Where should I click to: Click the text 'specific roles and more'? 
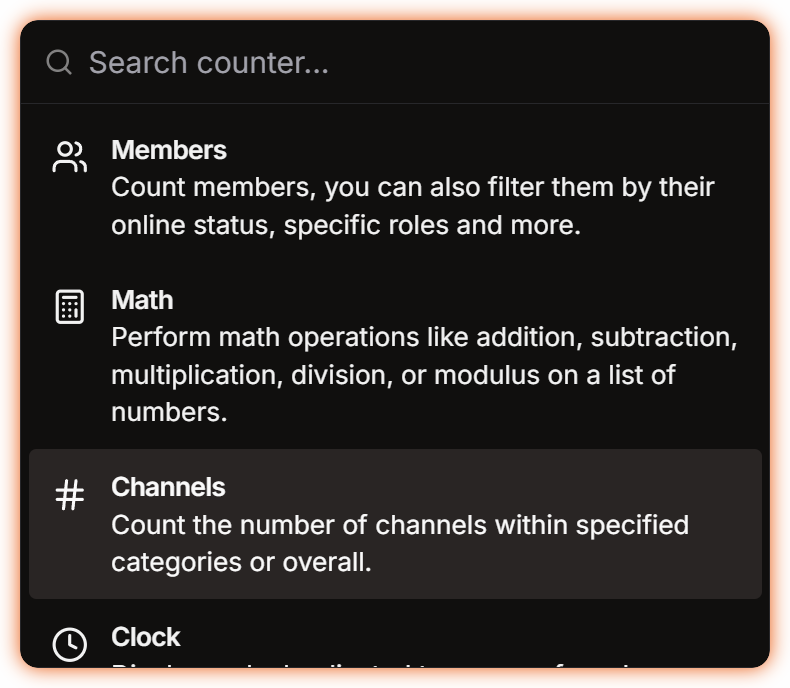point(432,225)
